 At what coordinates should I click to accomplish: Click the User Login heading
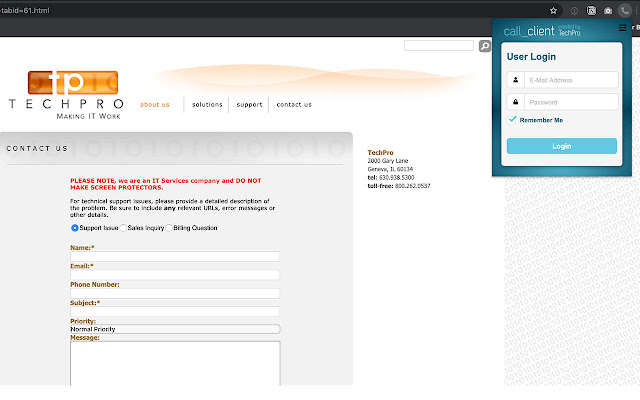pos(531,57)
